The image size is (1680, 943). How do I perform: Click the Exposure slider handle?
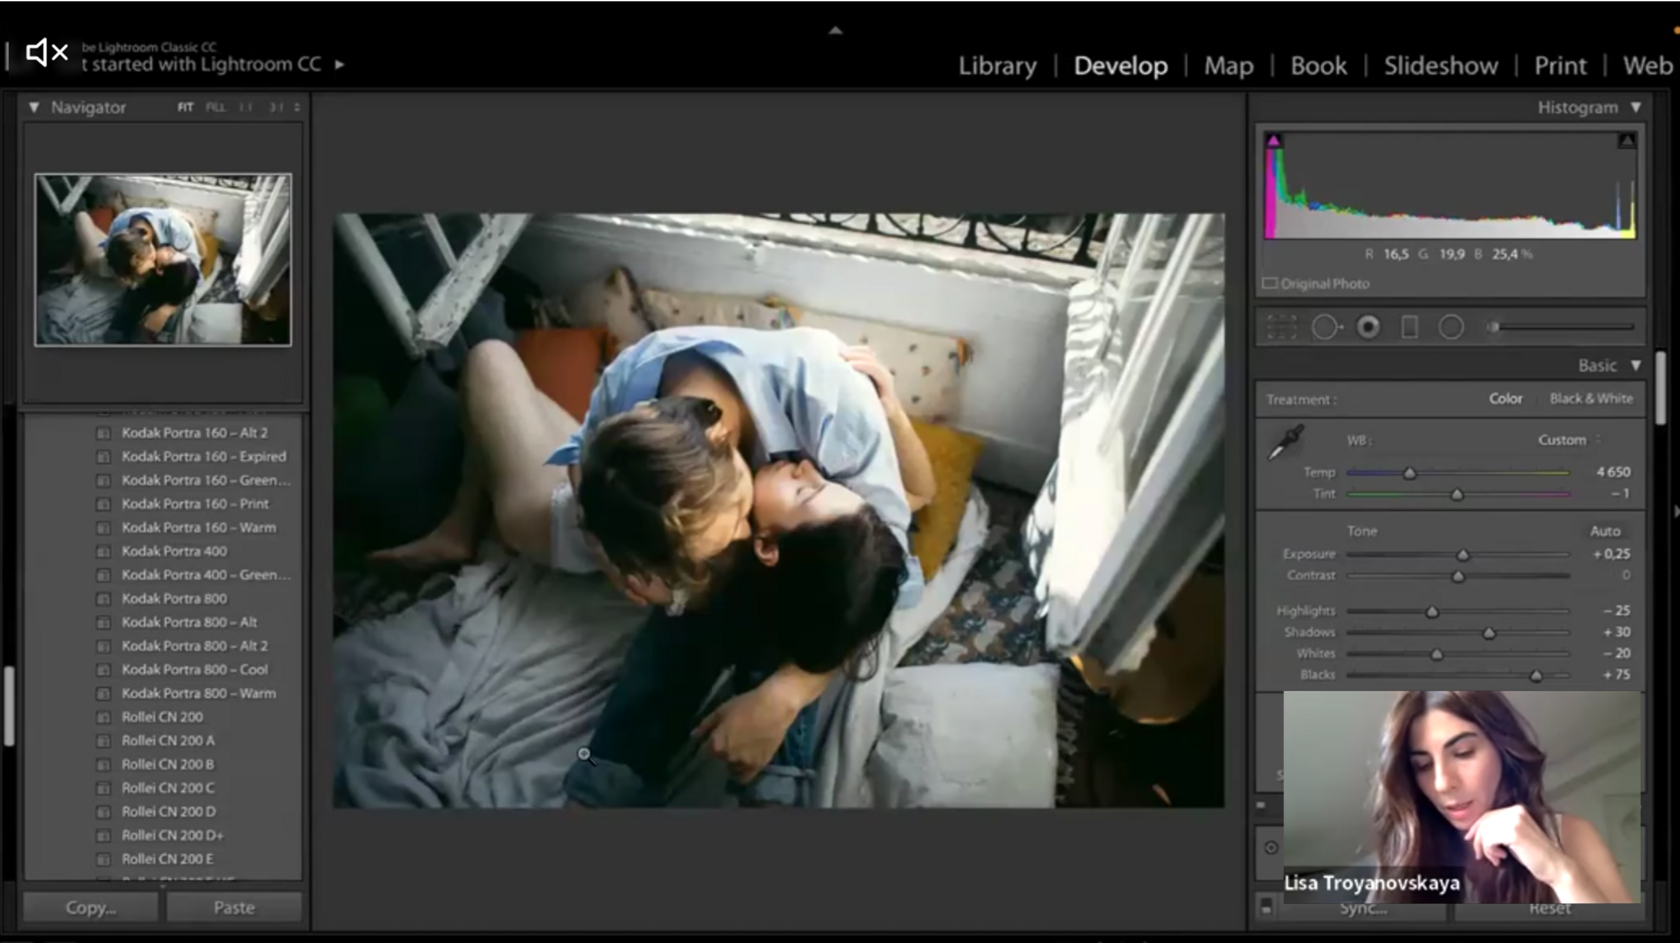pos(1463,555)
